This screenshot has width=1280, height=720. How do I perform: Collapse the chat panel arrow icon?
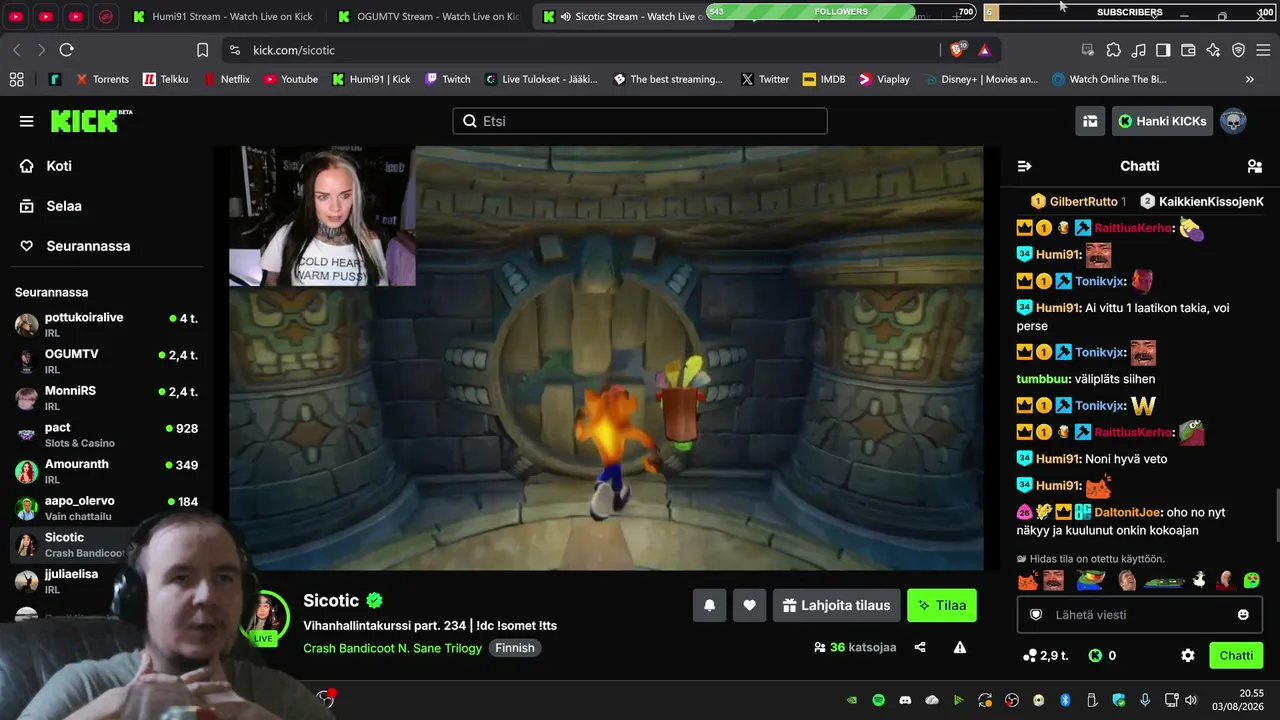[1024, 166]
